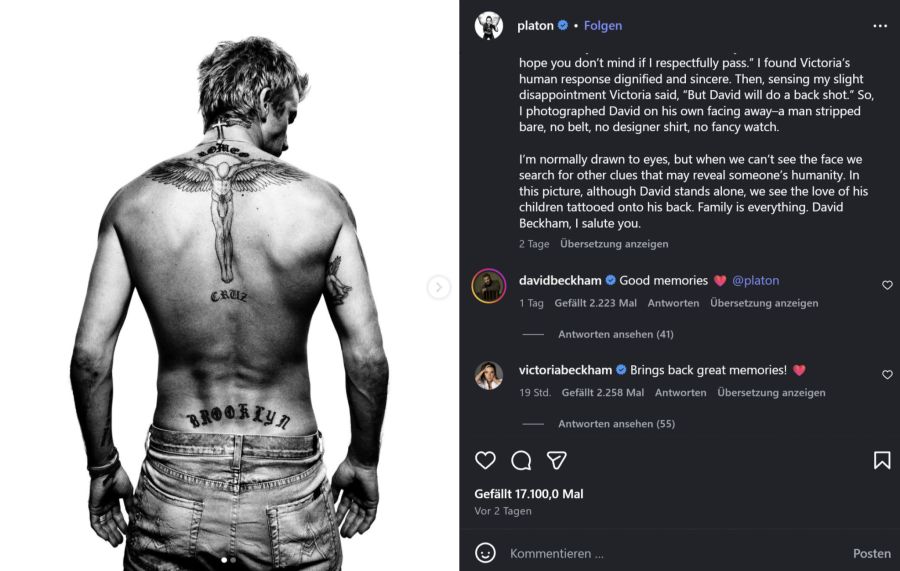Go to next photo with carousel arrow
Screen dimensions: 900x571
[x=438, y=287]
